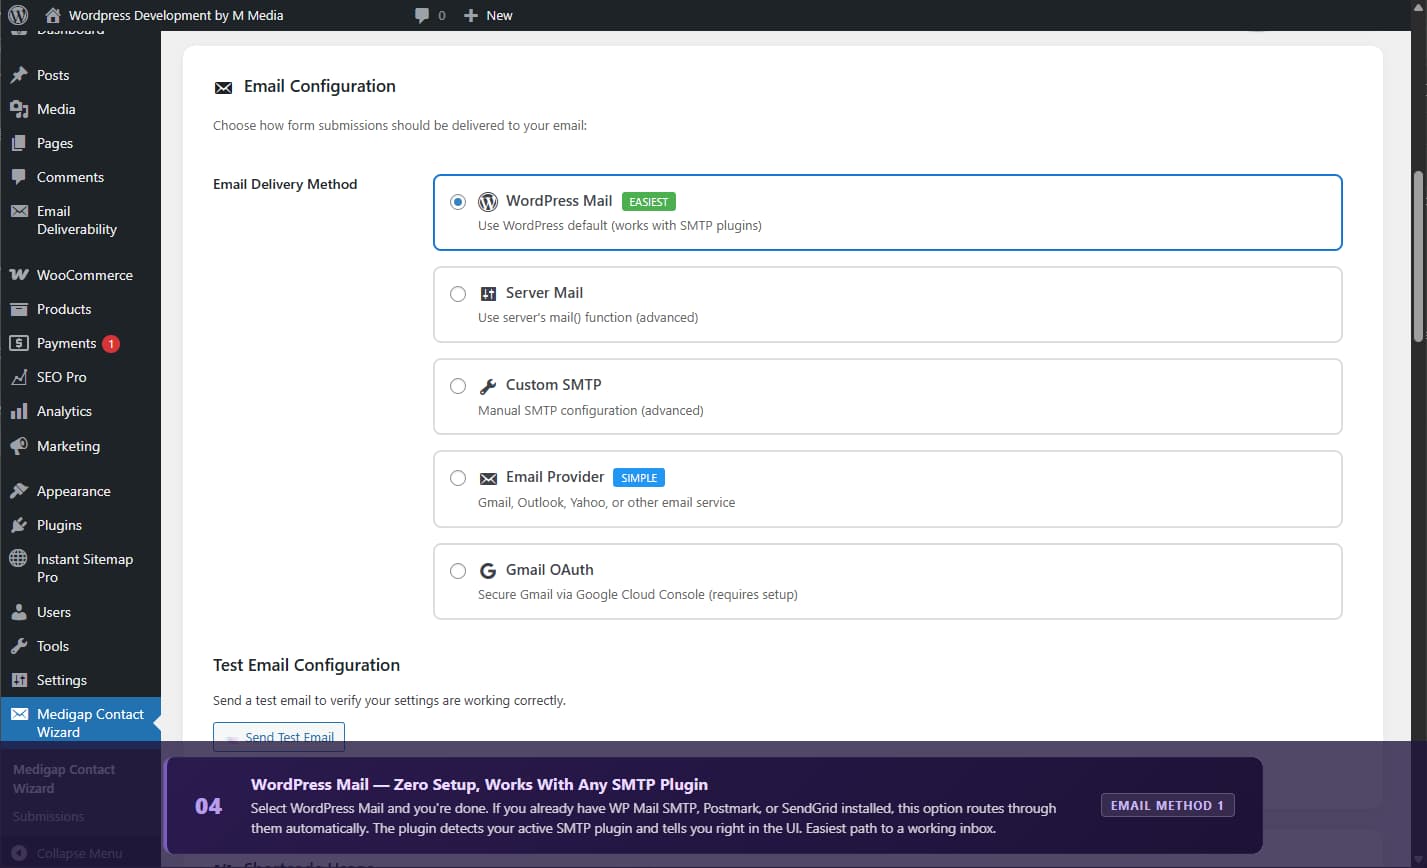Enable the Email Provider option
The height and width of the screenshot is (868, 1427).
point(458,478)
